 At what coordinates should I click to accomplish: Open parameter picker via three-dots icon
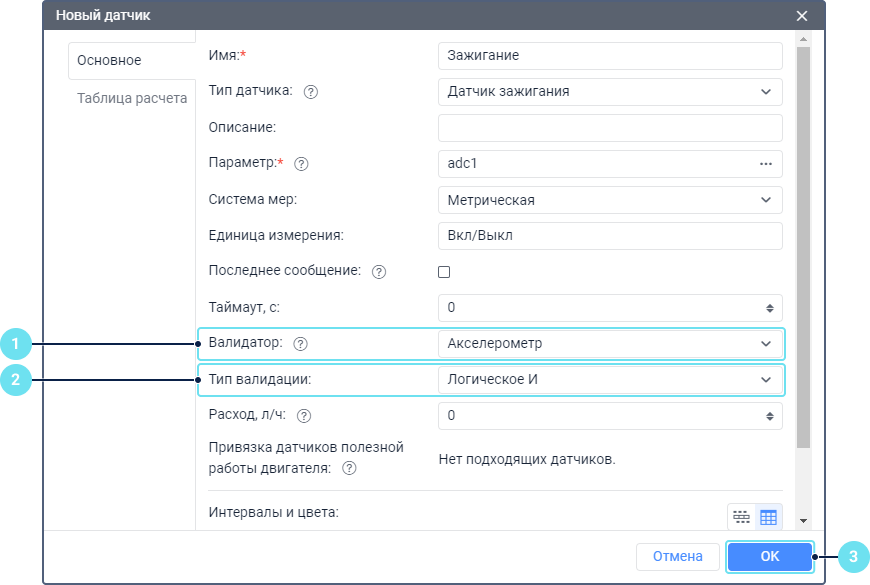click(766, 163)
